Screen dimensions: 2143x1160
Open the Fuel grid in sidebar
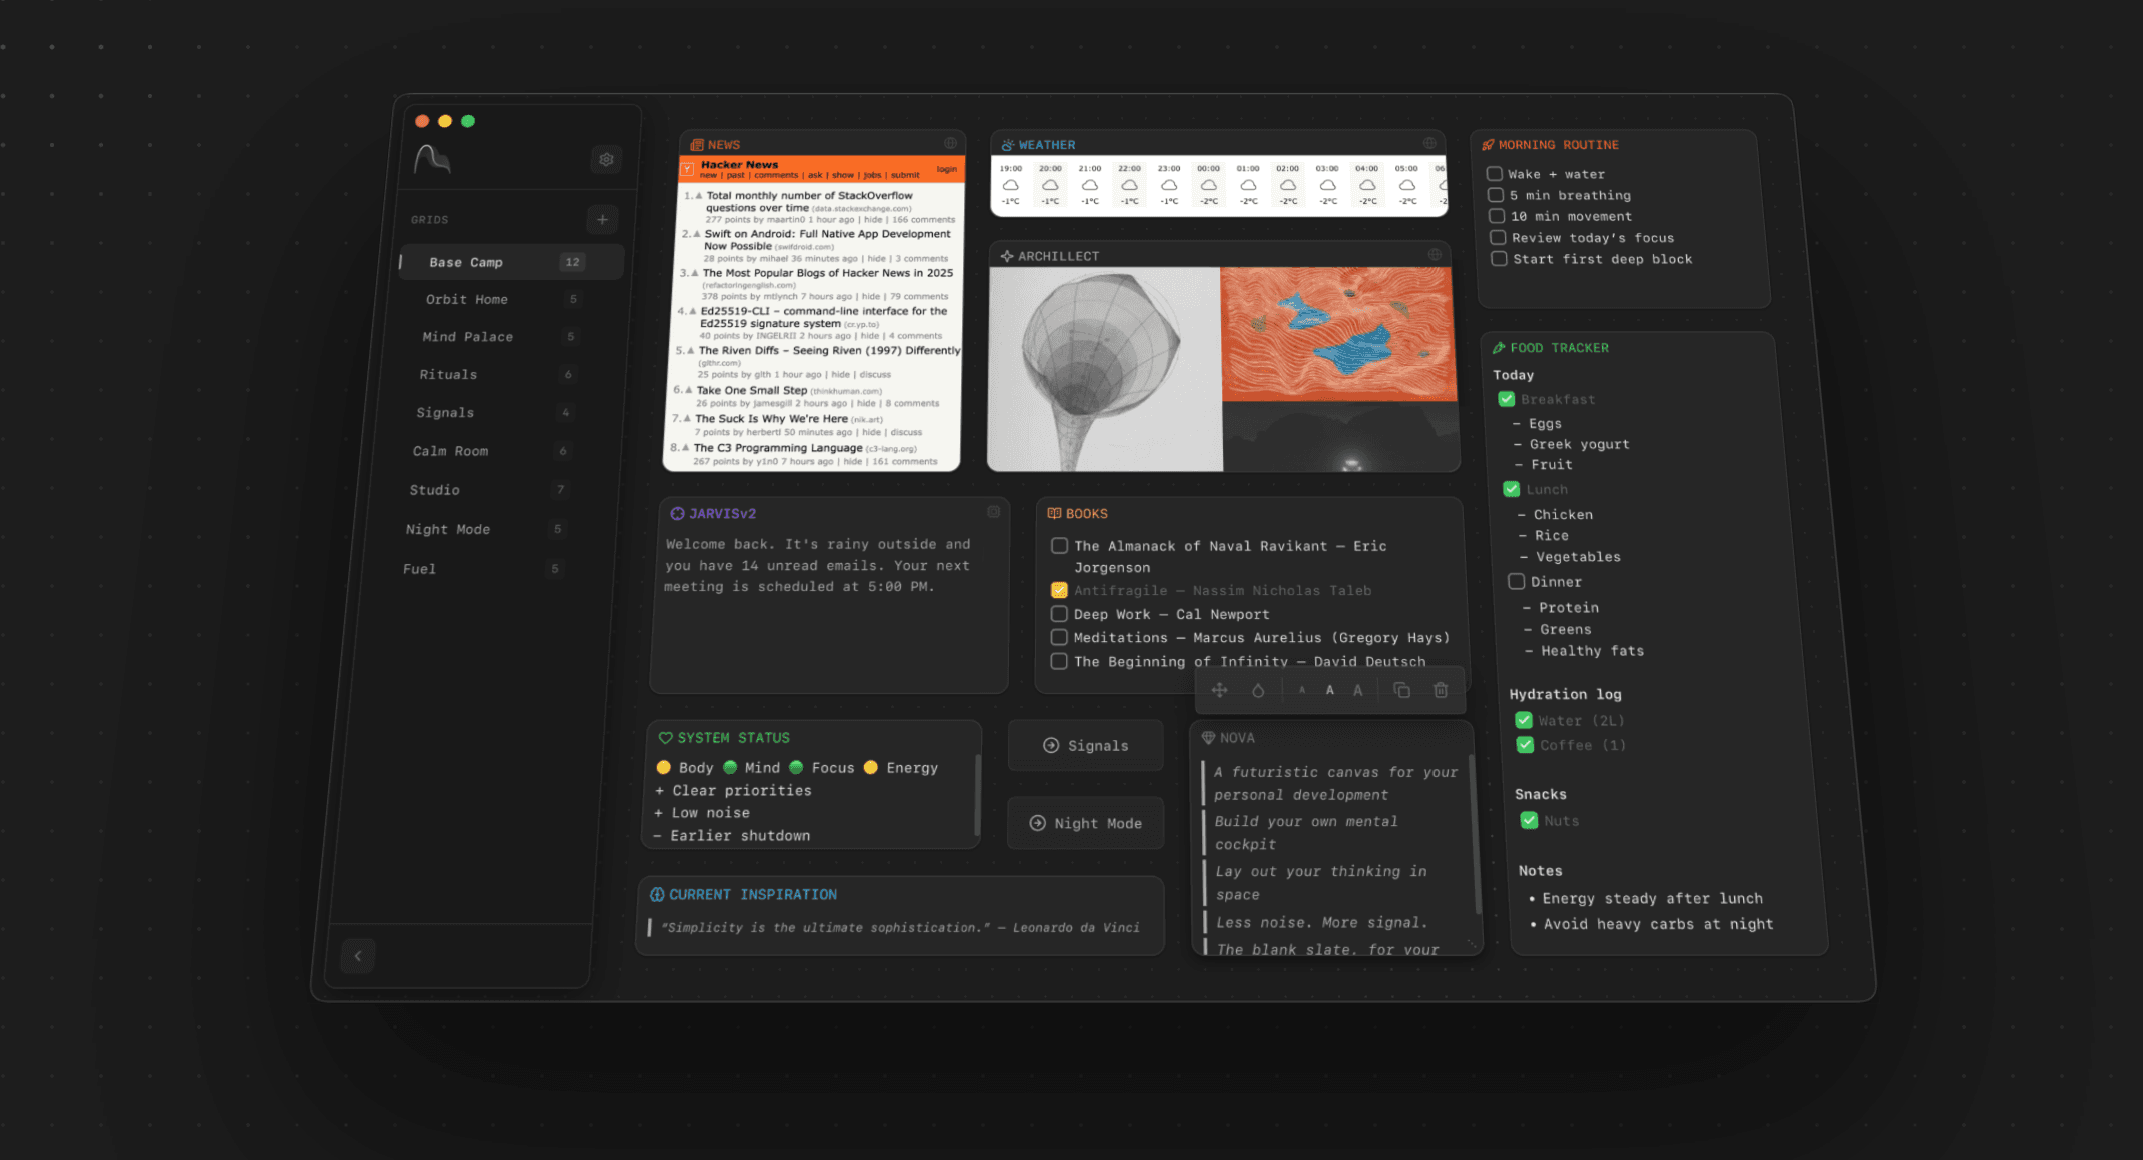(485, 569)
